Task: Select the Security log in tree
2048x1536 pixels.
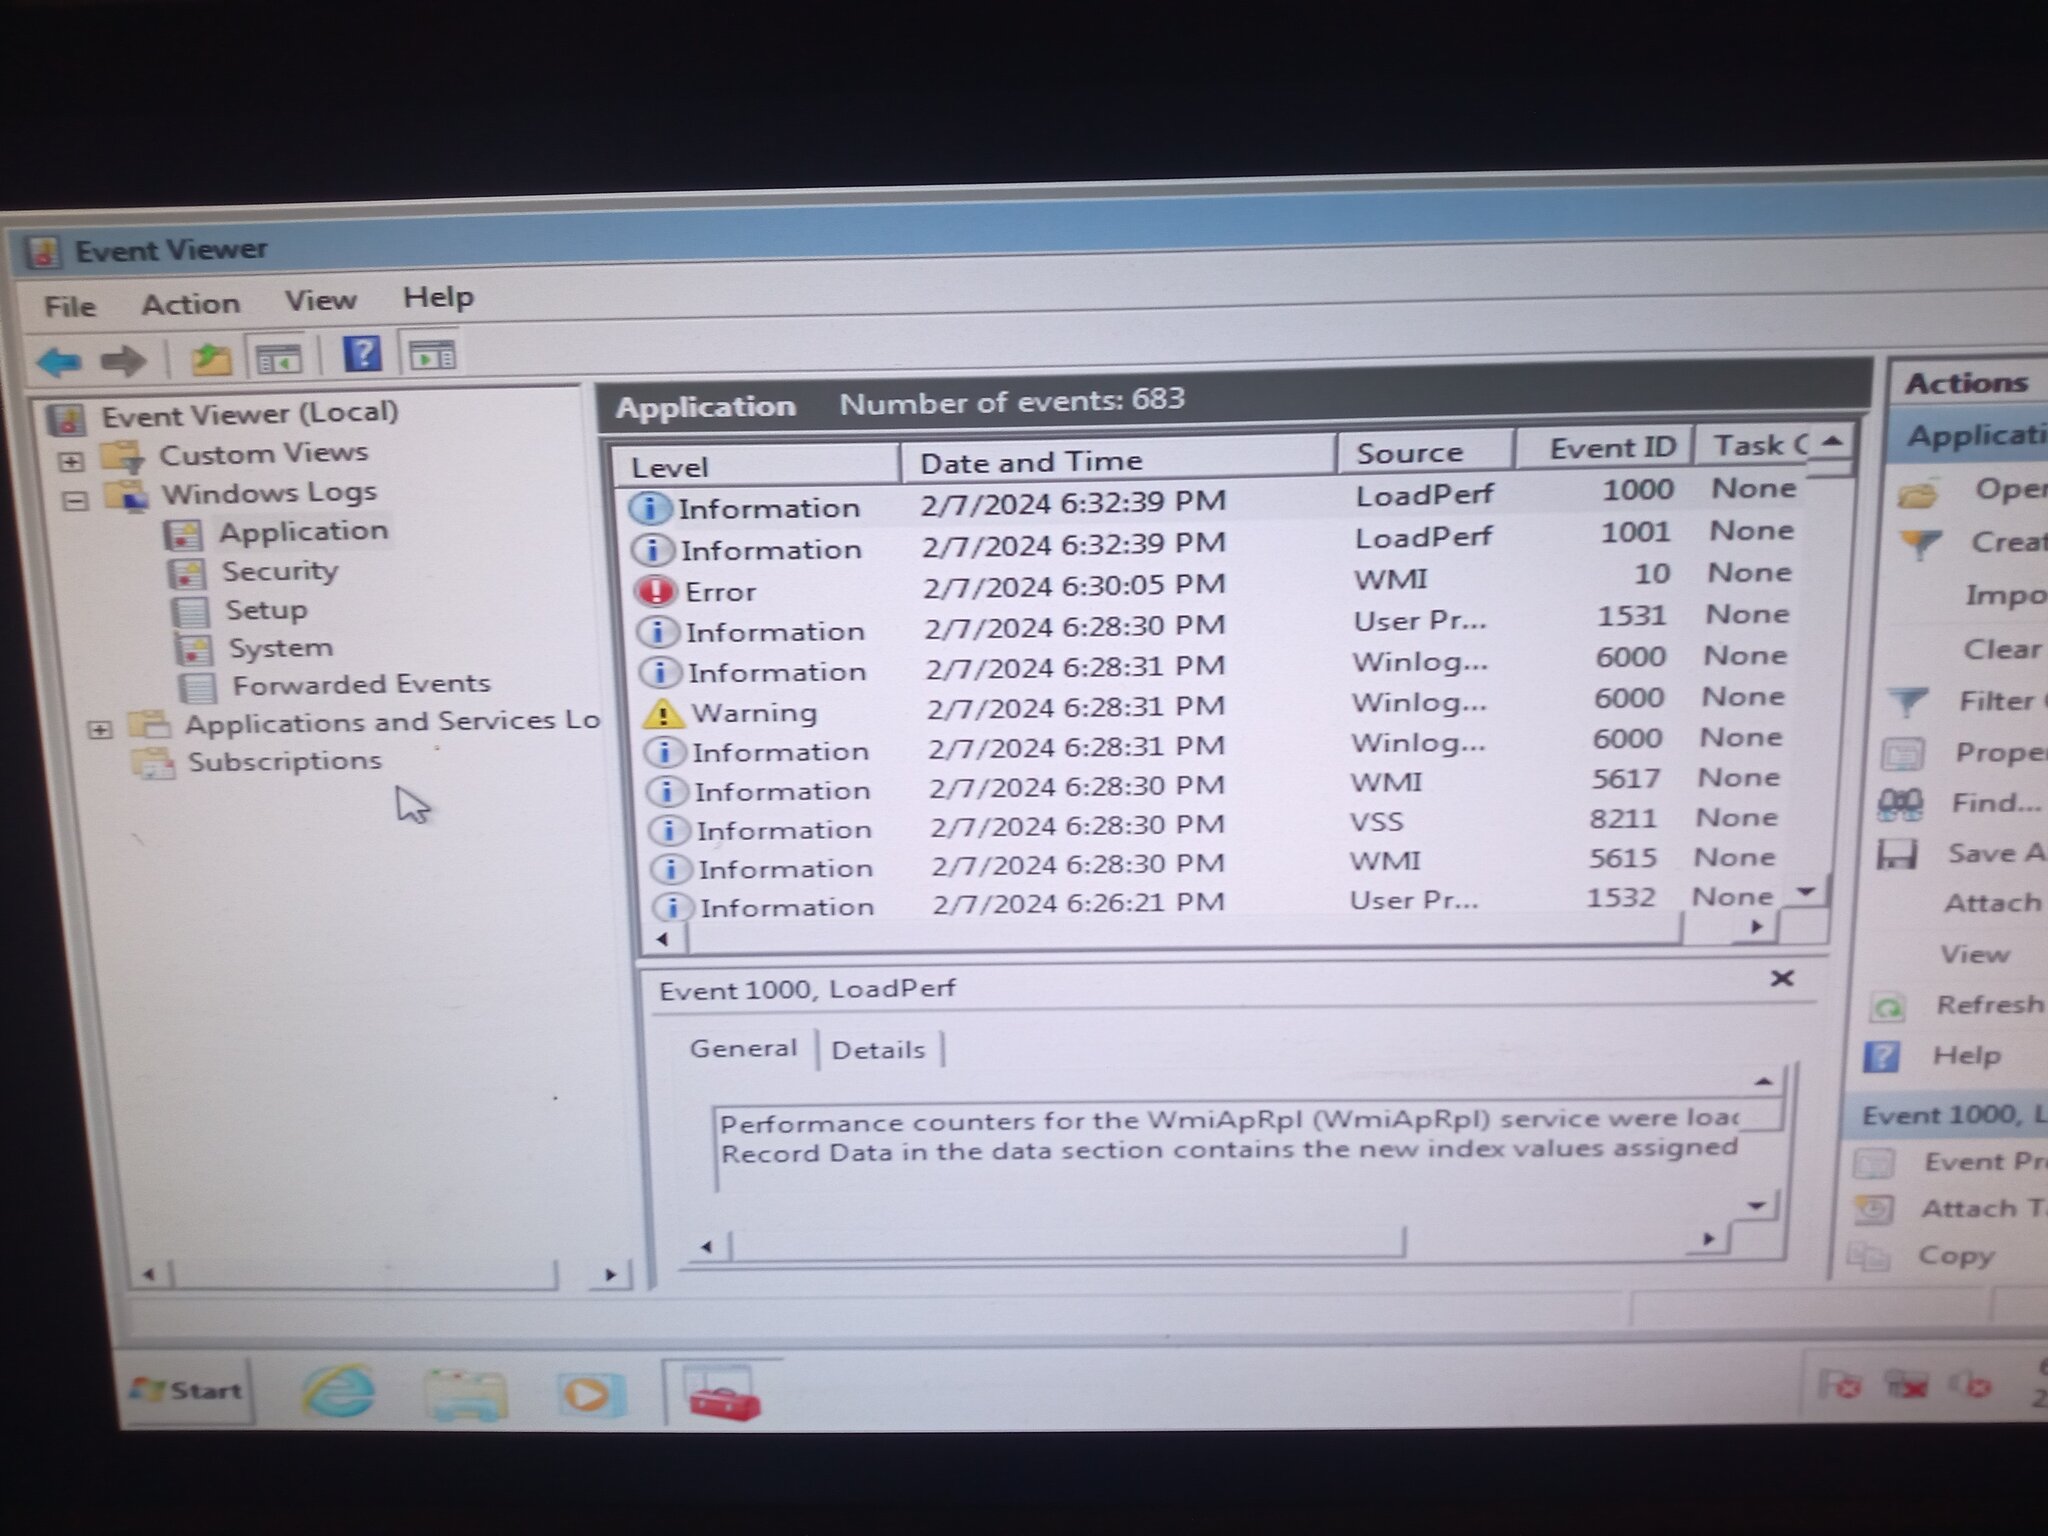Action: (x=279, y=572)
